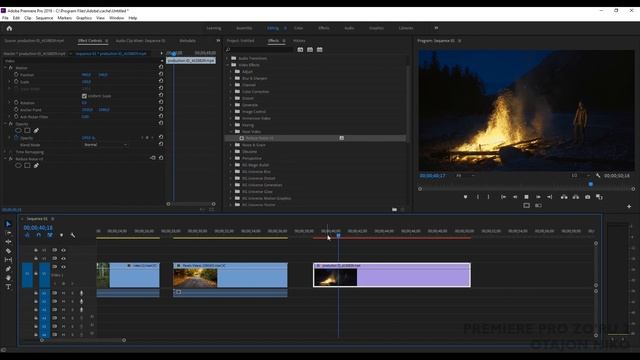Create ellipse mask under Reduce Noise effect
The height and width of the screenshot is (360, 640).
point(18,166)
